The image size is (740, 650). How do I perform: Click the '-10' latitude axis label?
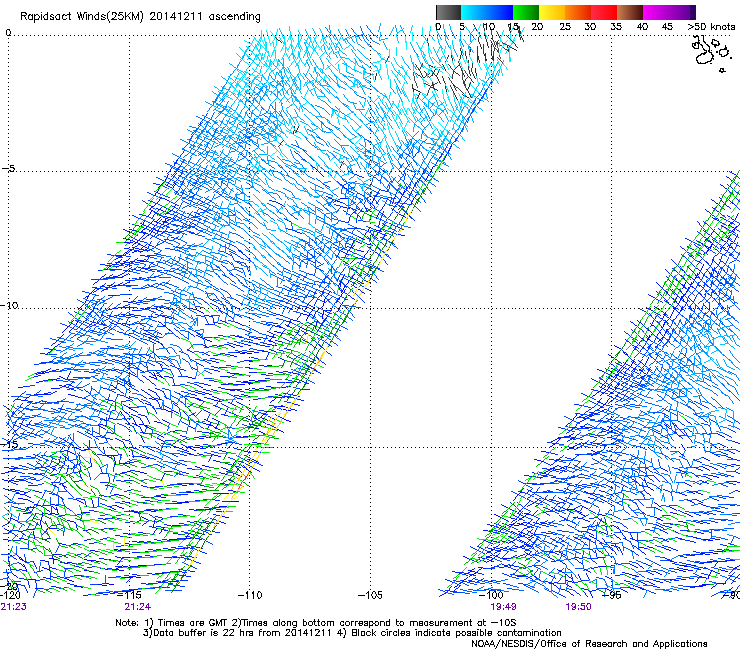pyautogui.click(x=9, y=305)
